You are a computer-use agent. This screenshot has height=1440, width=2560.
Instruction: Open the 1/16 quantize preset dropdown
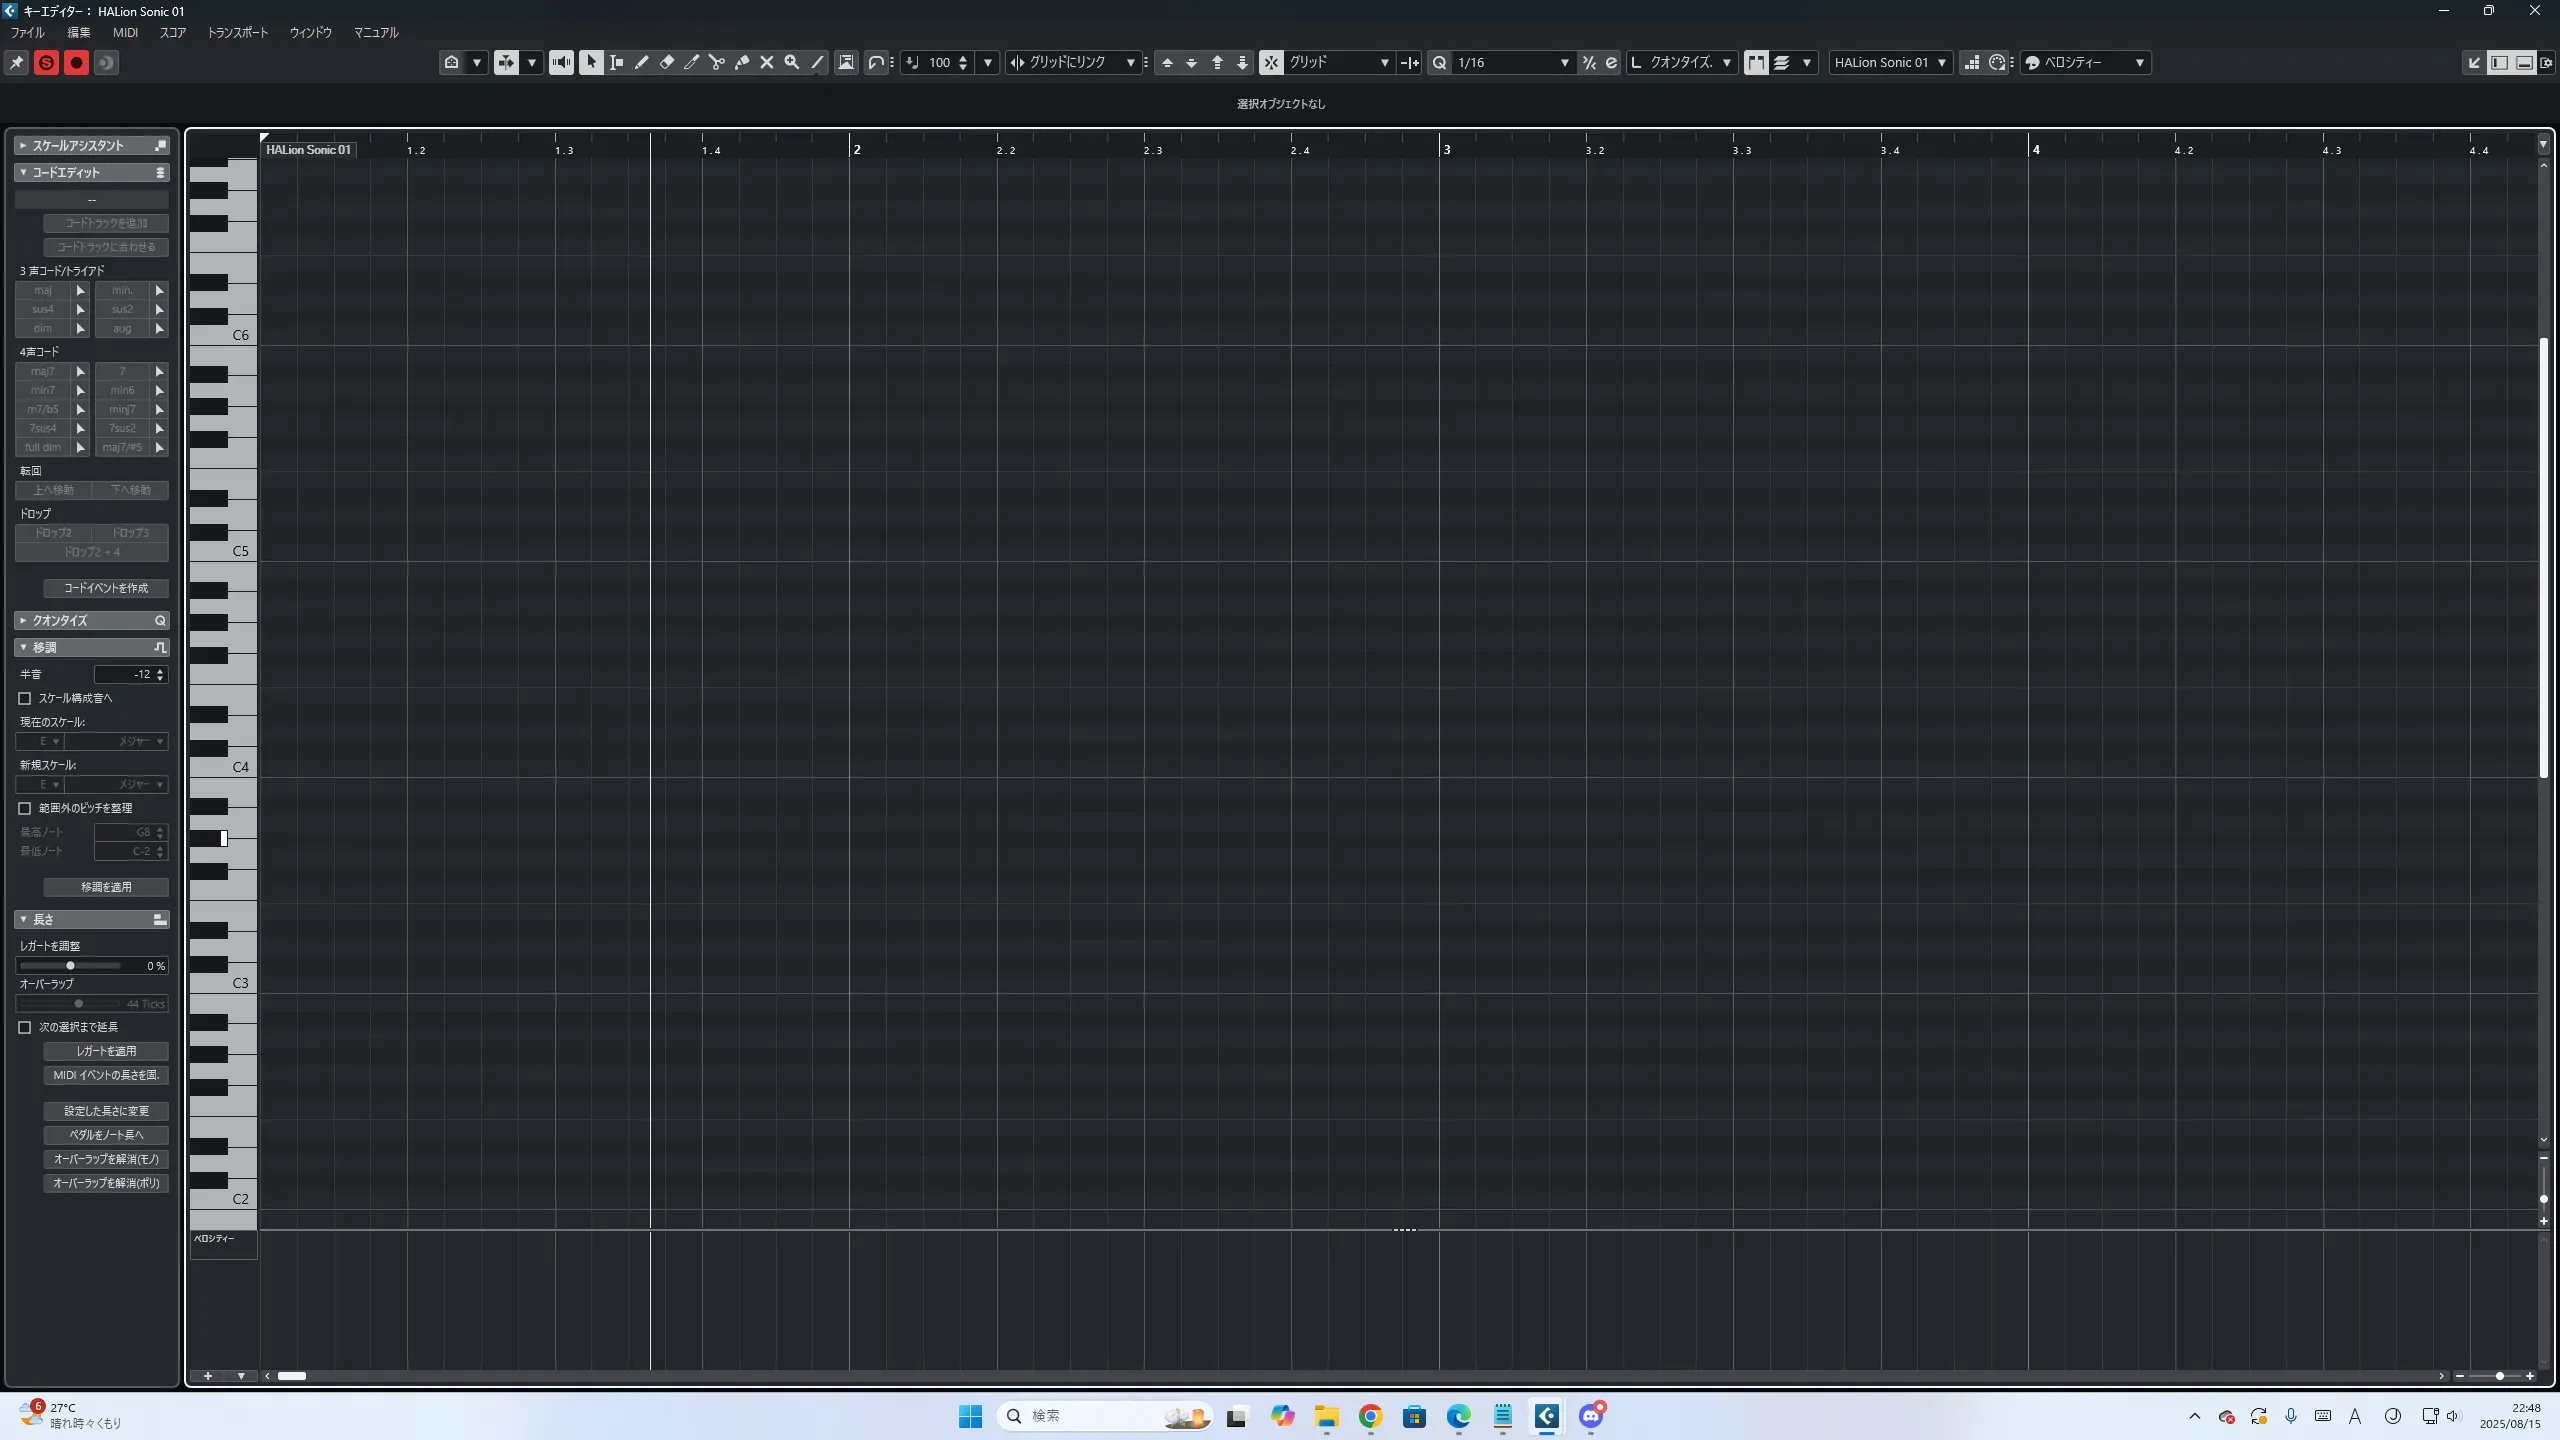[1563, 62]
